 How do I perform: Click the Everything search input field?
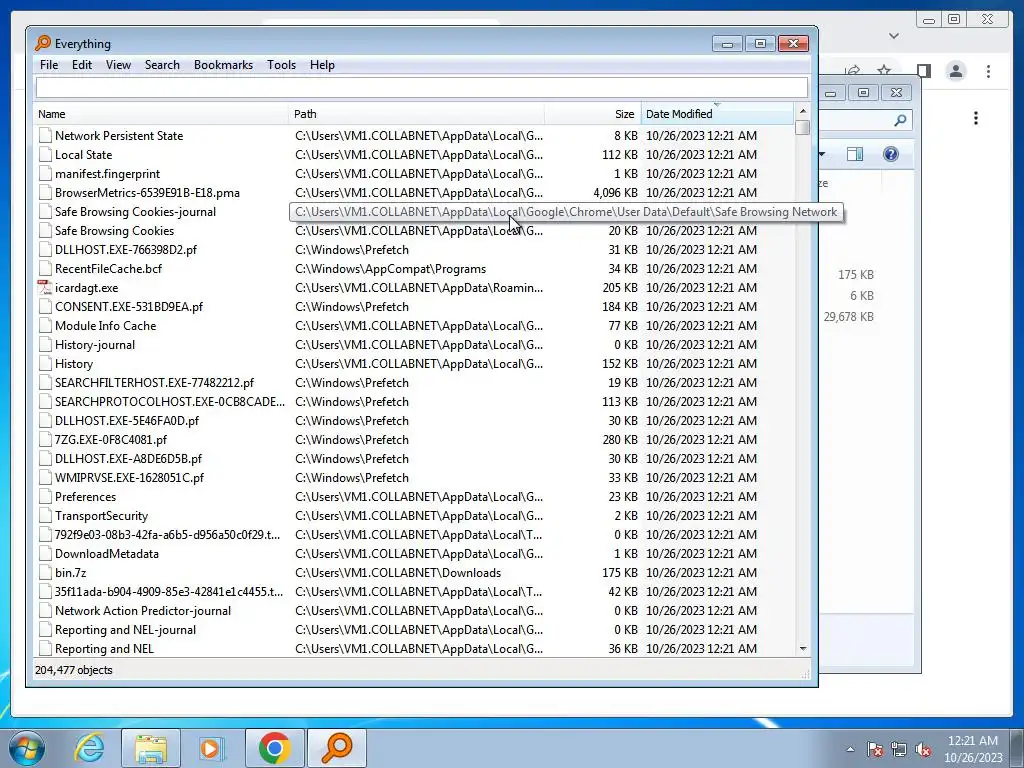pos(422,88)
